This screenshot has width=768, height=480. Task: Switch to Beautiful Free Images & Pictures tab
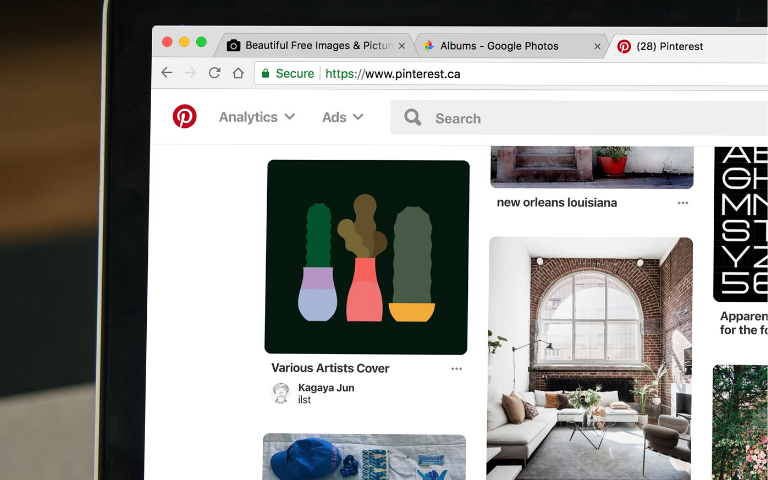(x=316, y=46)
